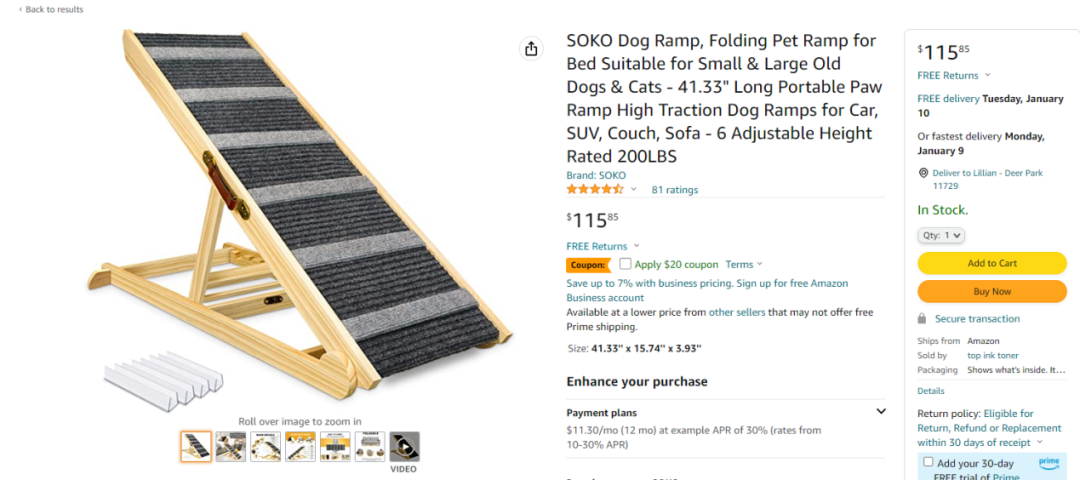Click the Back to results arrow
This screenshot has height=480, width=1080.
click(20, 10)
